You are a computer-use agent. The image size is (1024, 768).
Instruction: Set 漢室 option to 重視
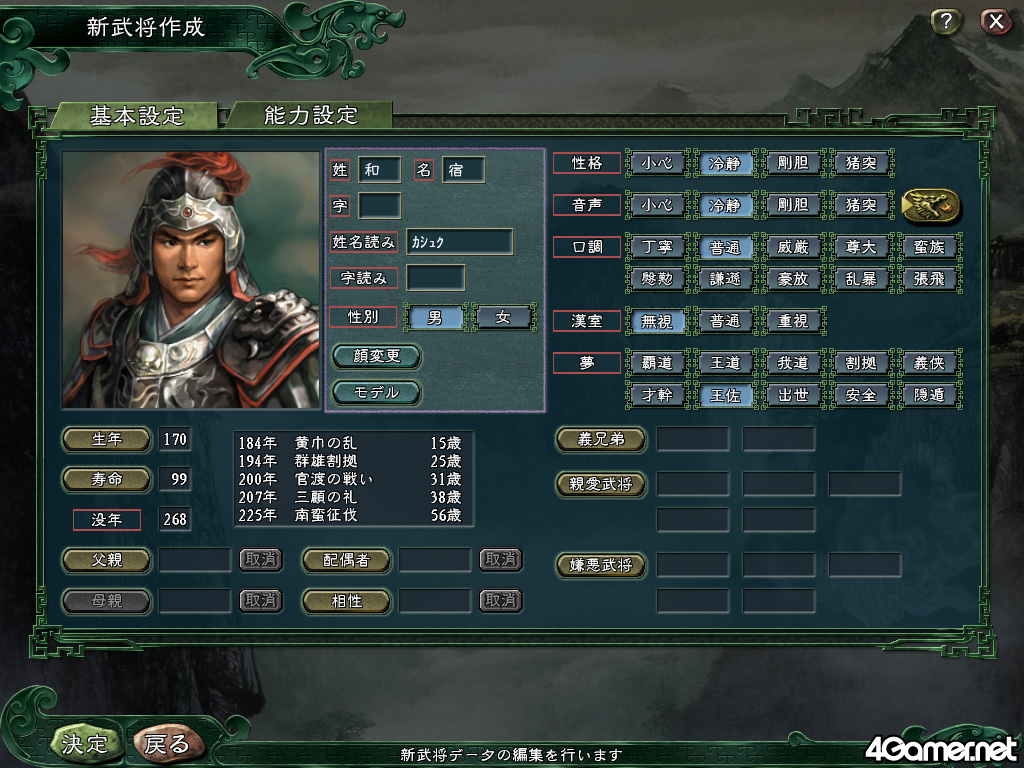(793, 321)
